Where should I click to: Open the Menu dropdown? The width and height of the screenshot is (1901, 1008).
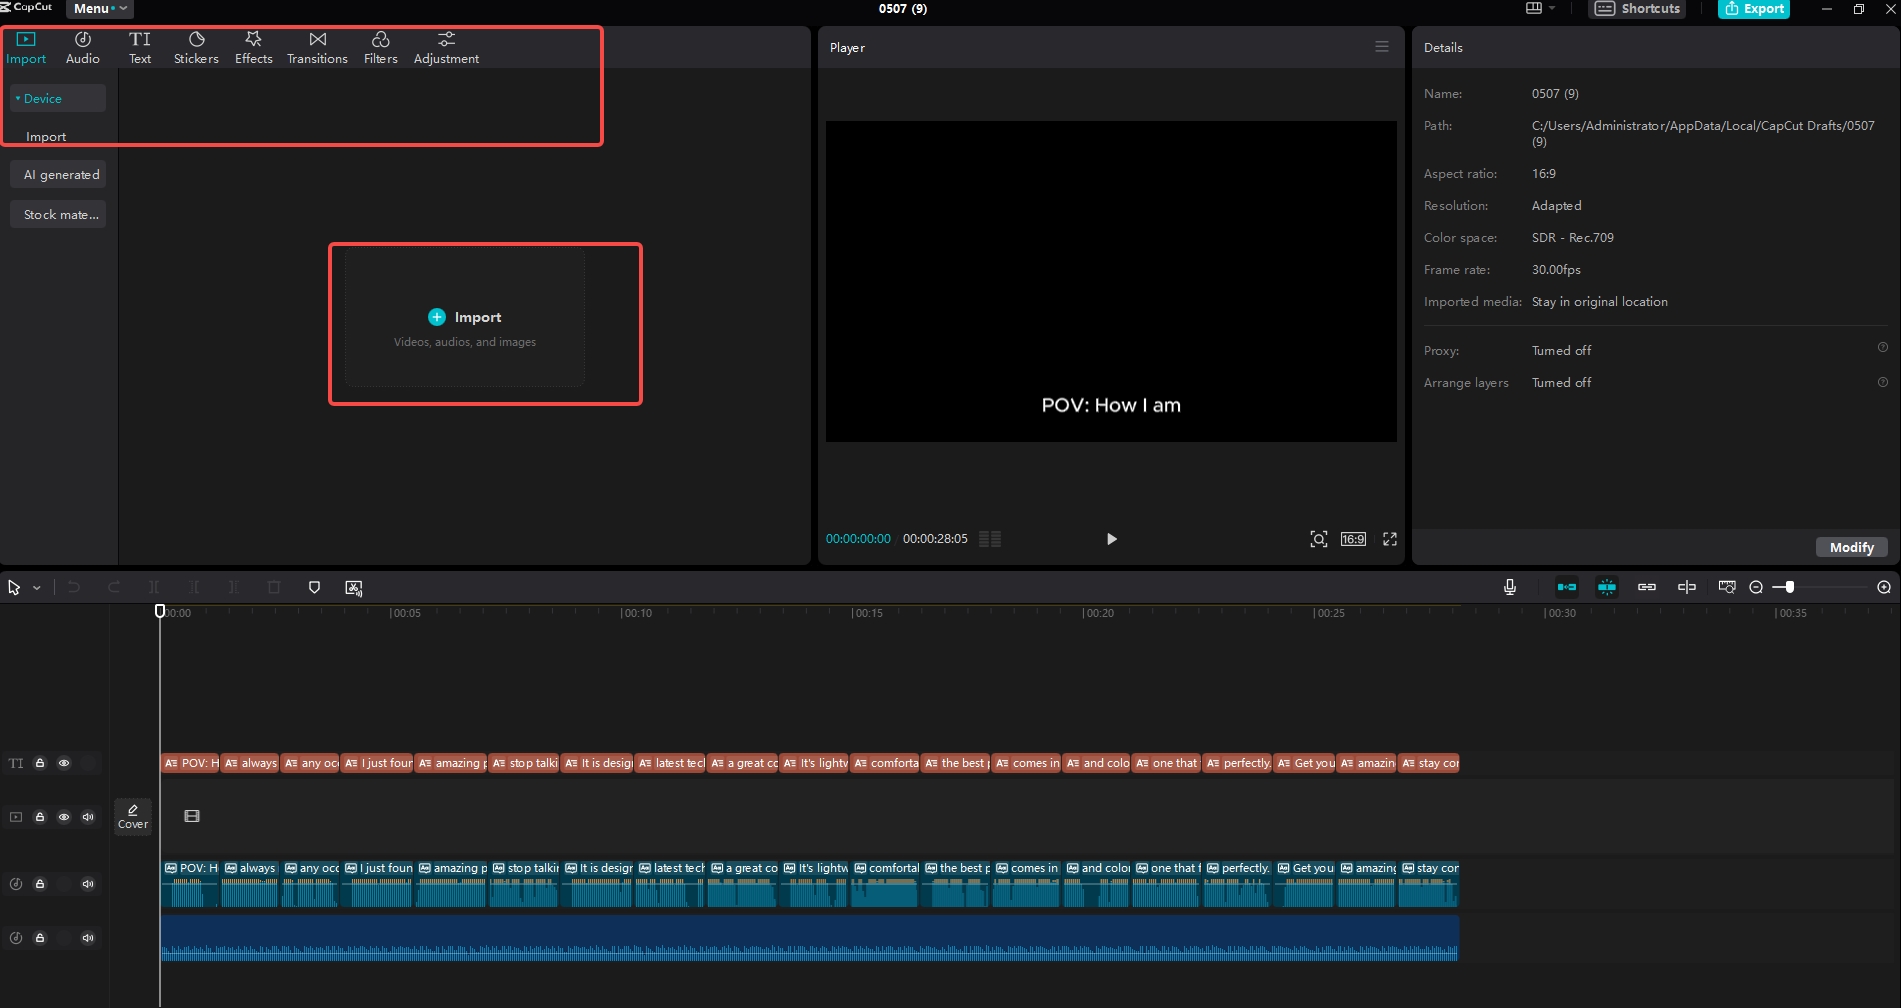pos(97,8)
